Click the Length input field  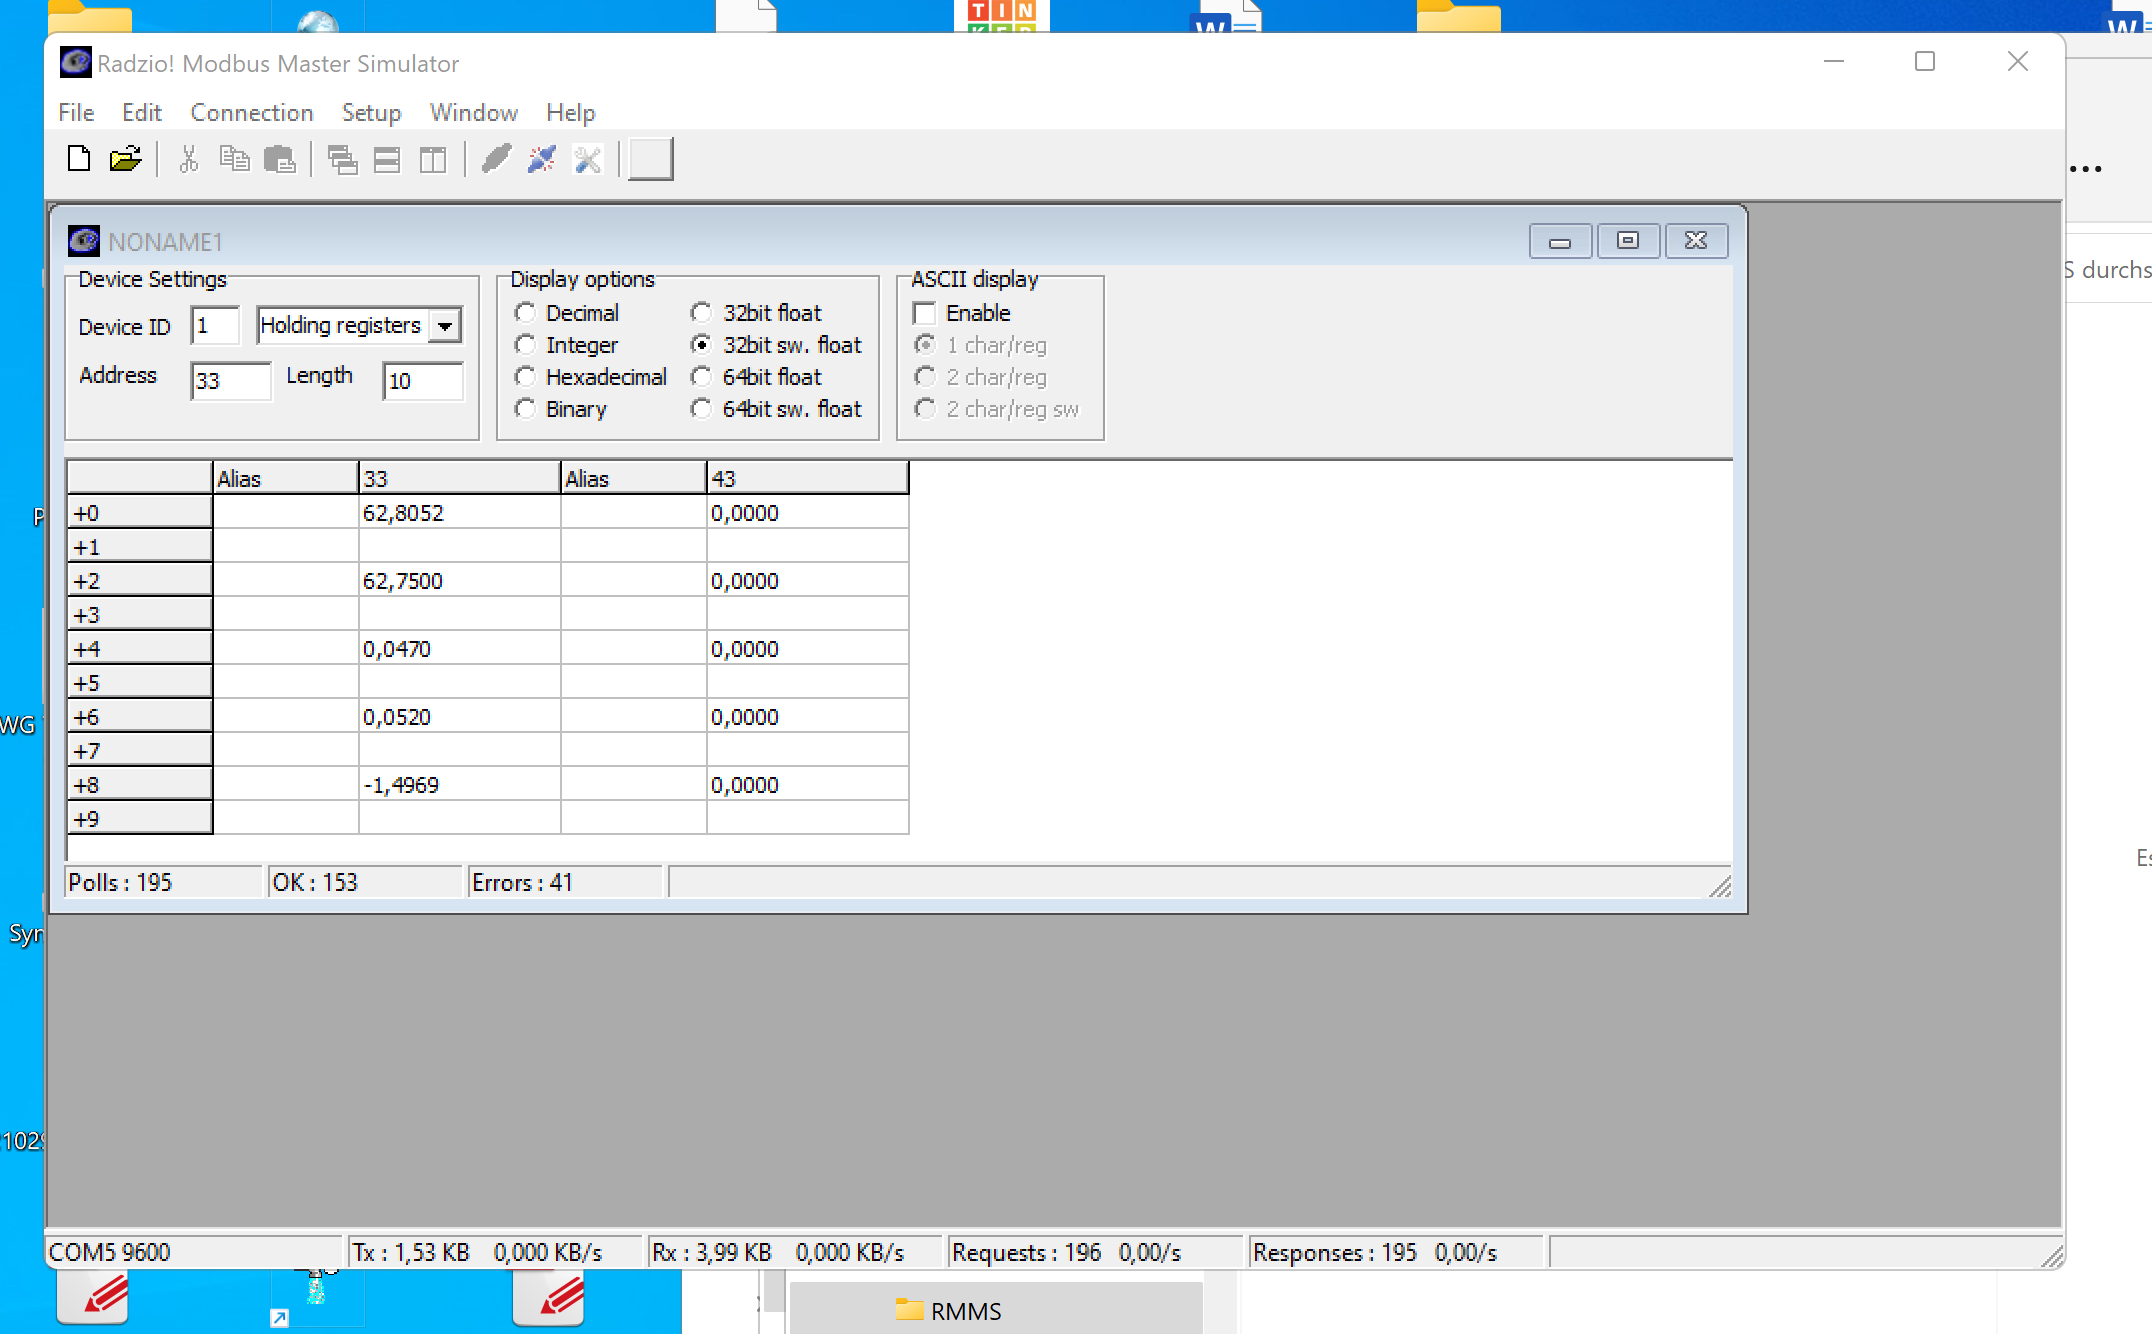[422, 381]
